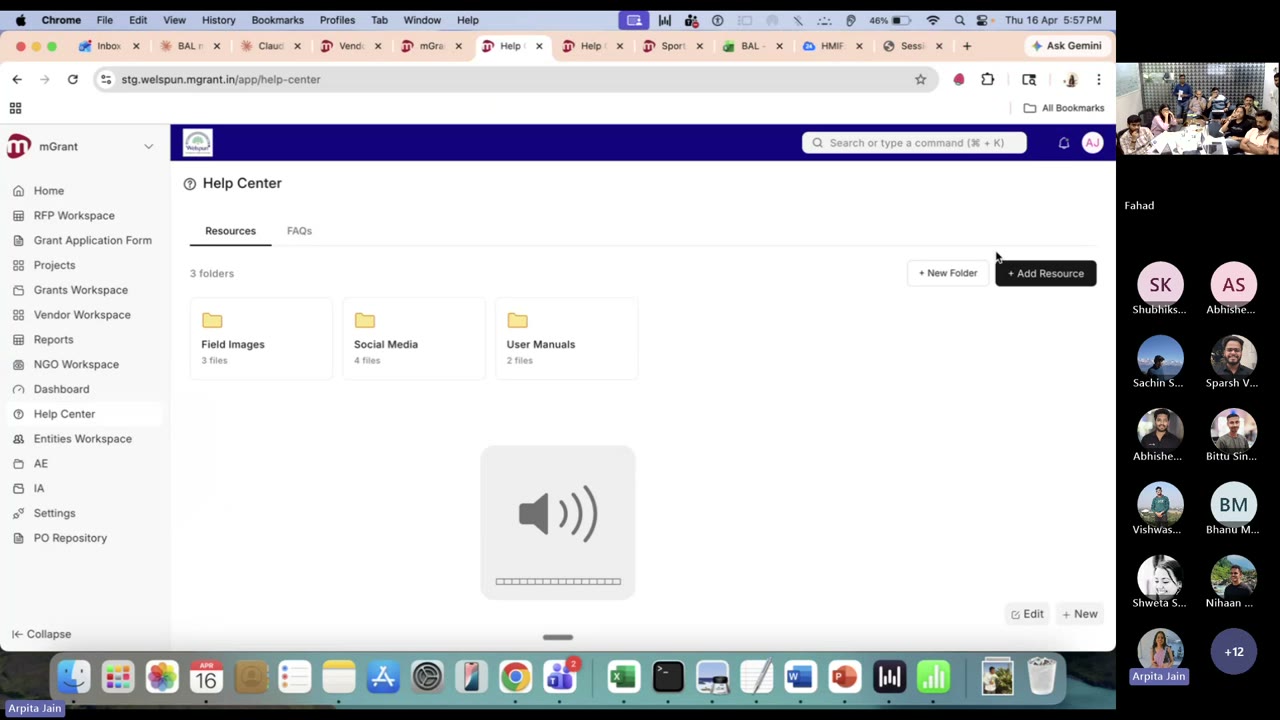Click the New Folder button
Screen dimensions: 1280x720
click(x=947, y=273)
